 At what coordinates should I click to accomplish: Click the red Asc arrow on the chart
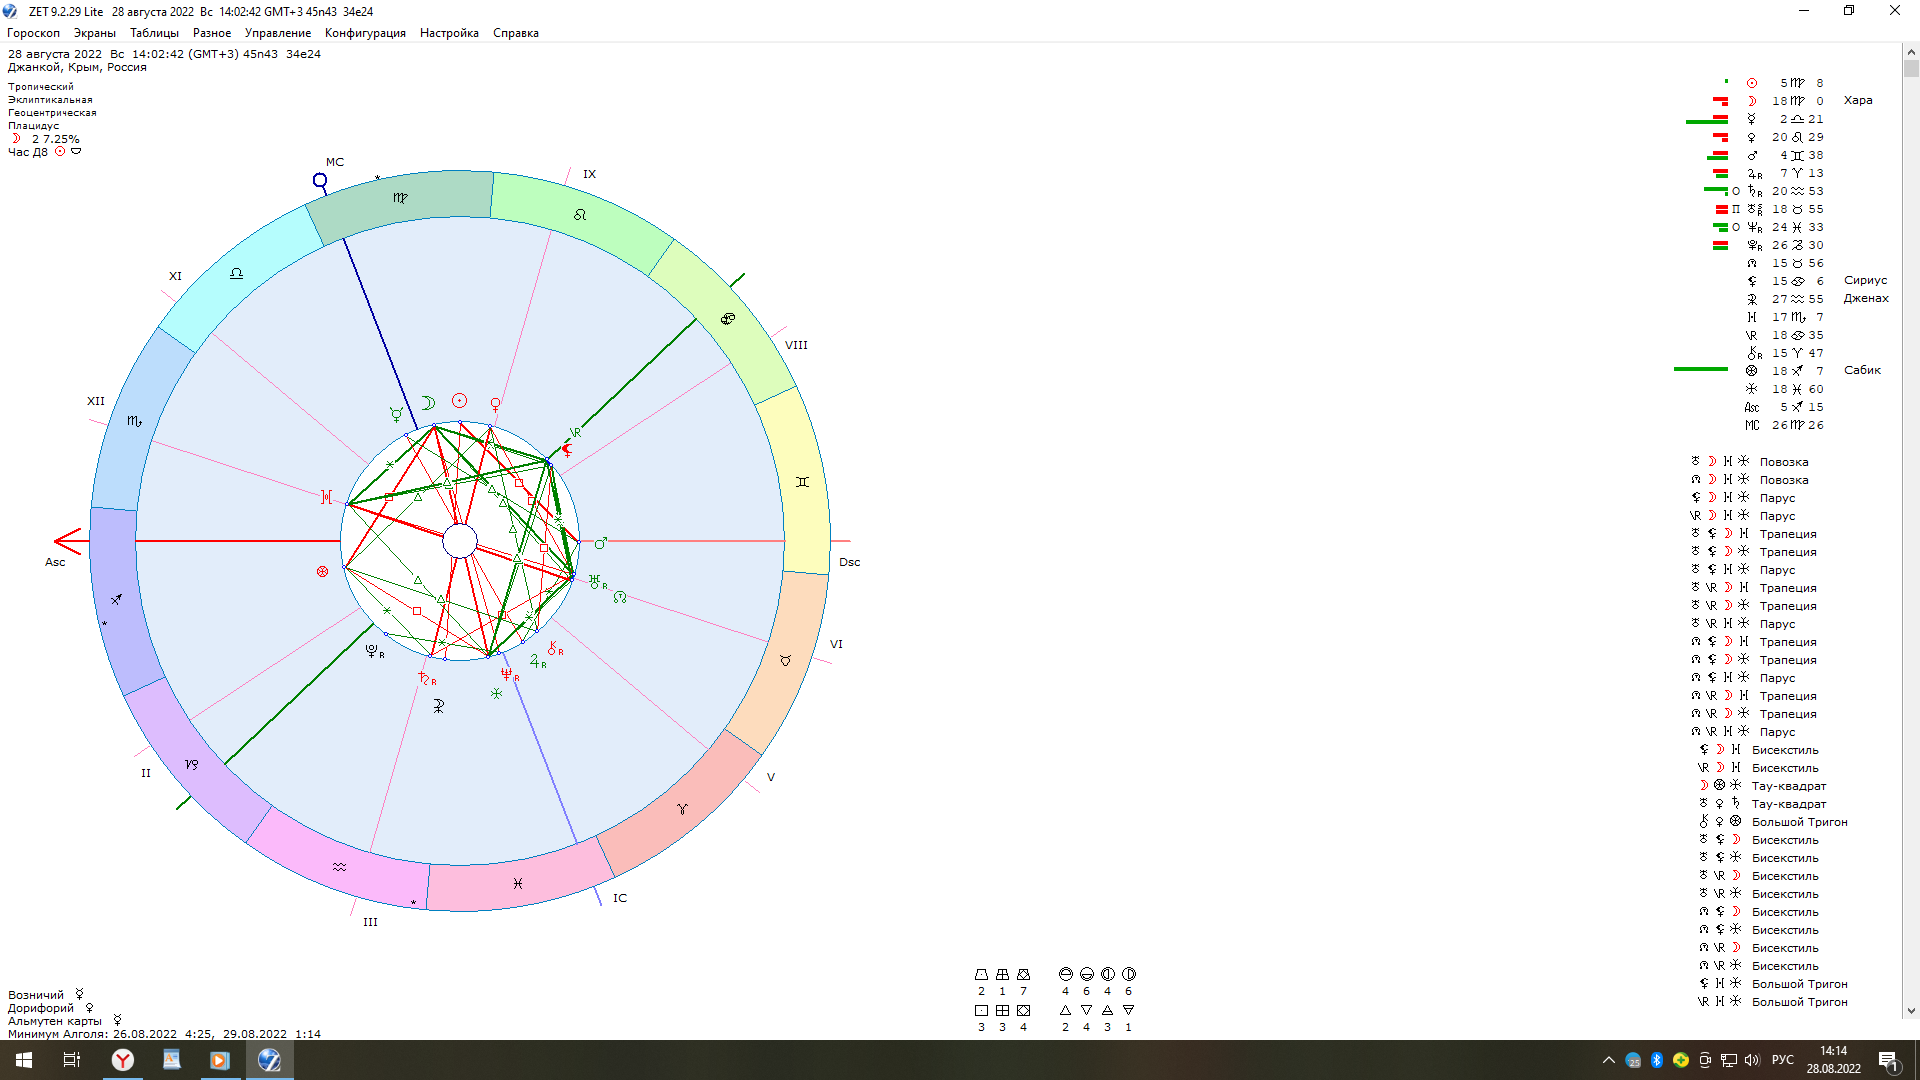(68, 541)
